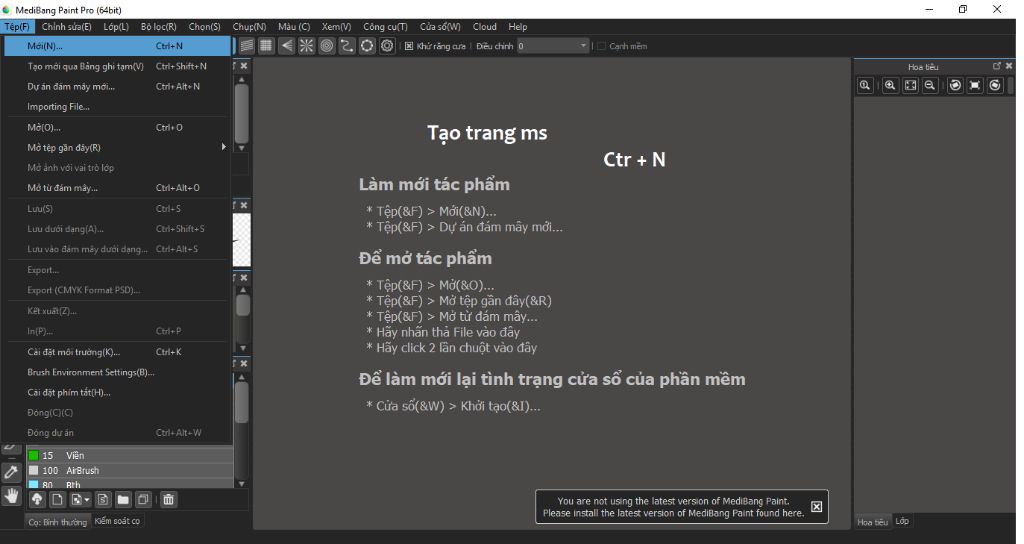Screen dimensions: 1024x544
Task: Open Xem(V) menu
Action: tap(336, 27)
